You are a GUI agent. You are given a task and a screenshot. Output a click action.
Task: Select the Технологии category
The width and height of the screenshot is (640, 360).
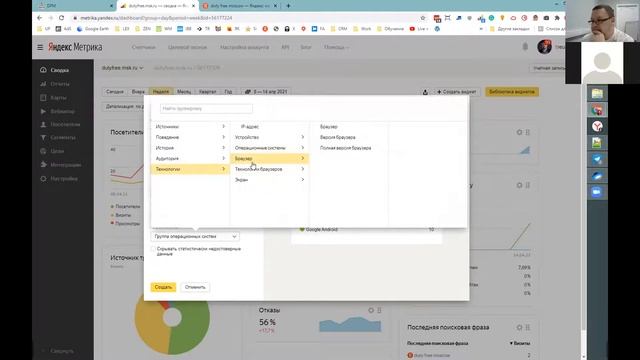tap(190, 169)
